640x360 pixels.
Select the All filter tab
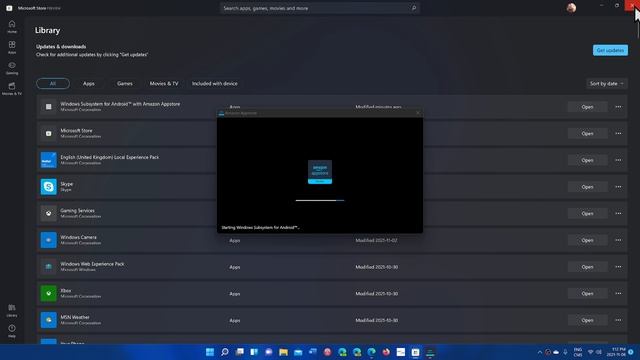(53, 83)
